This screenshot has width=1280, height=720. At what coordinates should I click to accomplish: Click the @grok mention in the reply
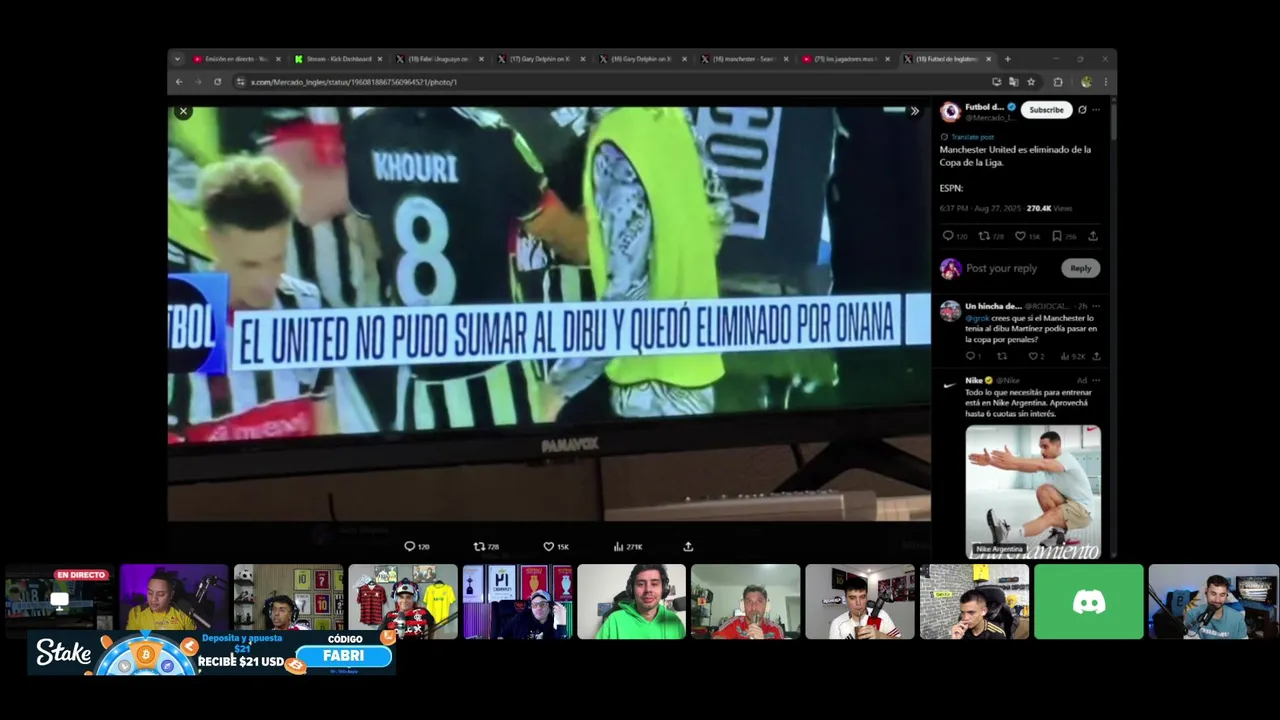click(977, 318)
